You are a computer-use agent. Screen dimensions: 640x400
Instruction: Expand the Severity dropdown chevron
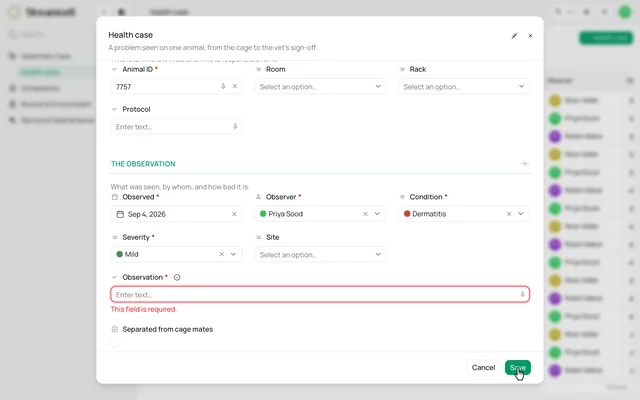233,254
